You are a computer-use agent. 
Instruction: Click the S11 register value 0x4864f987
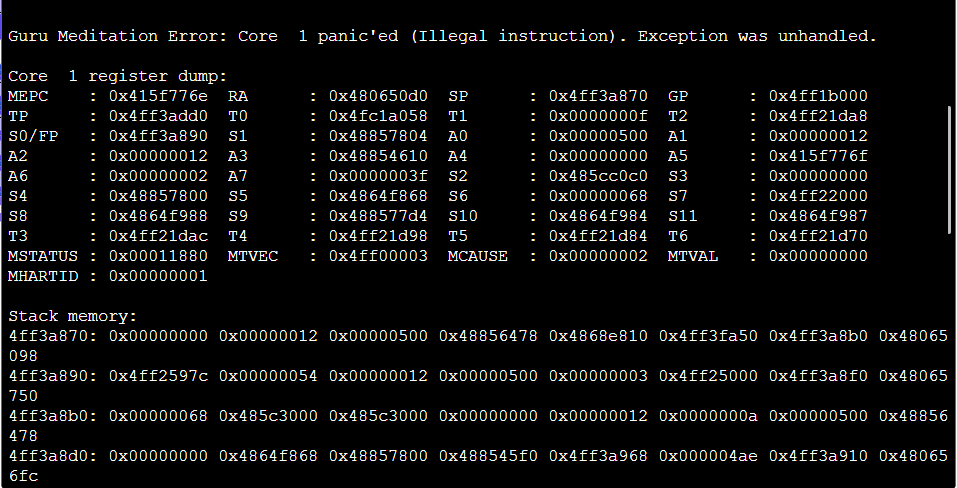tap(818, 217)
